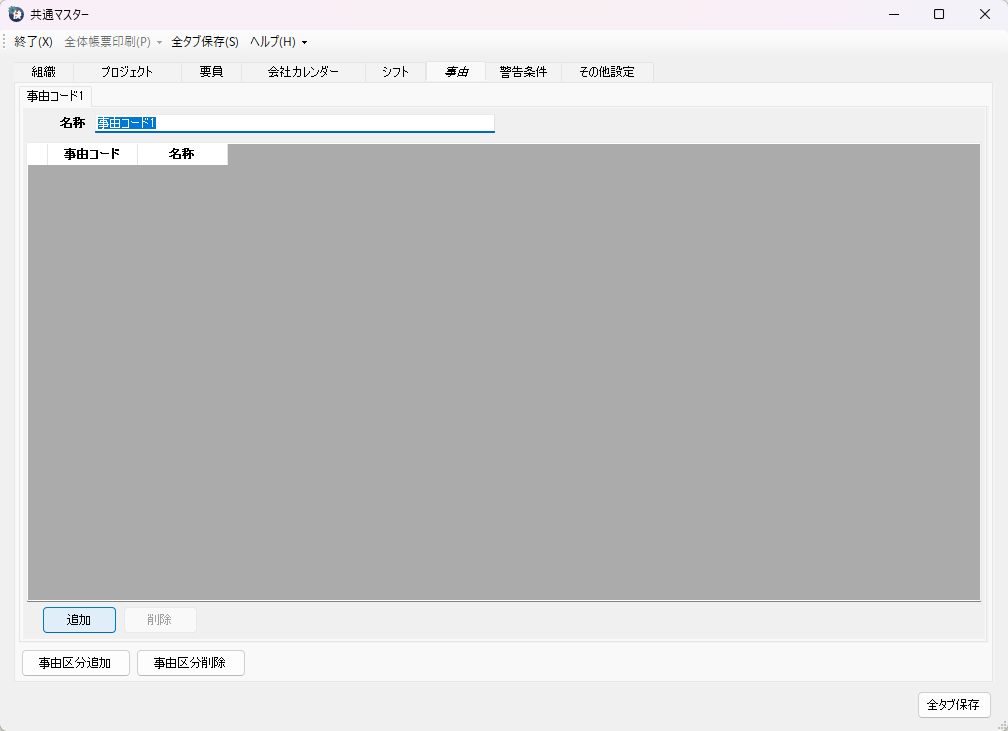Click the 名称 column header in grid
The height and width of the screenshot is (731, 1008).
182,154
